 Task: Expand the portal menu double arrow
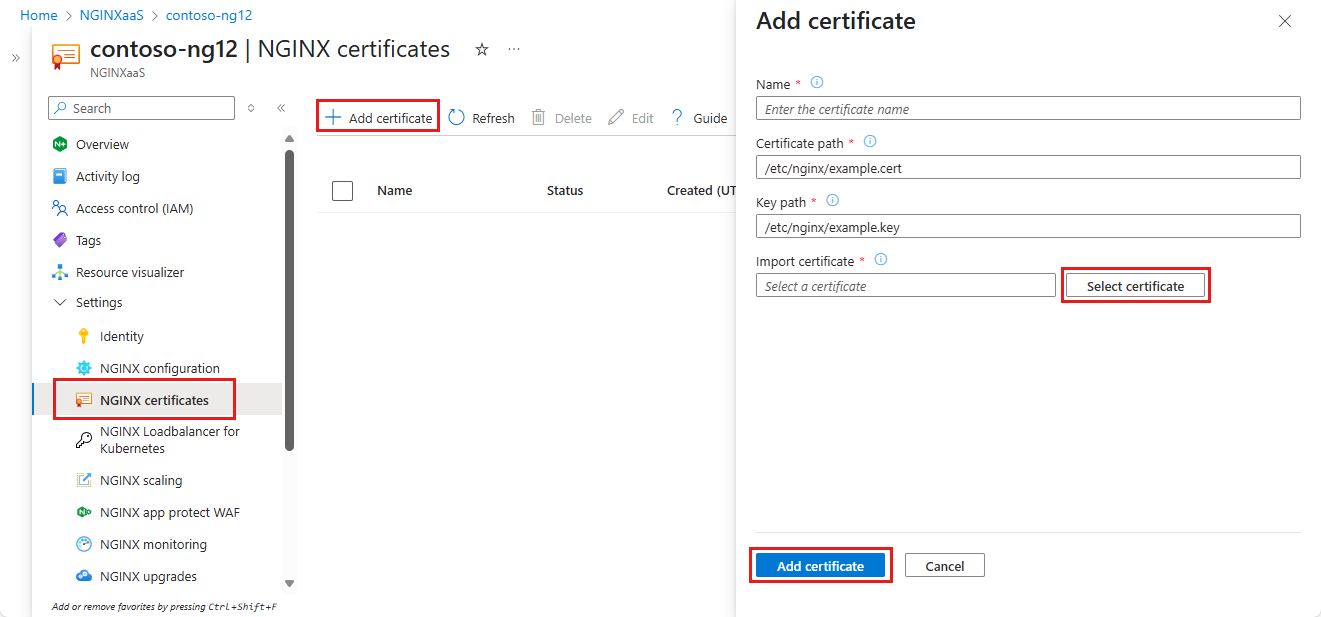15,58
